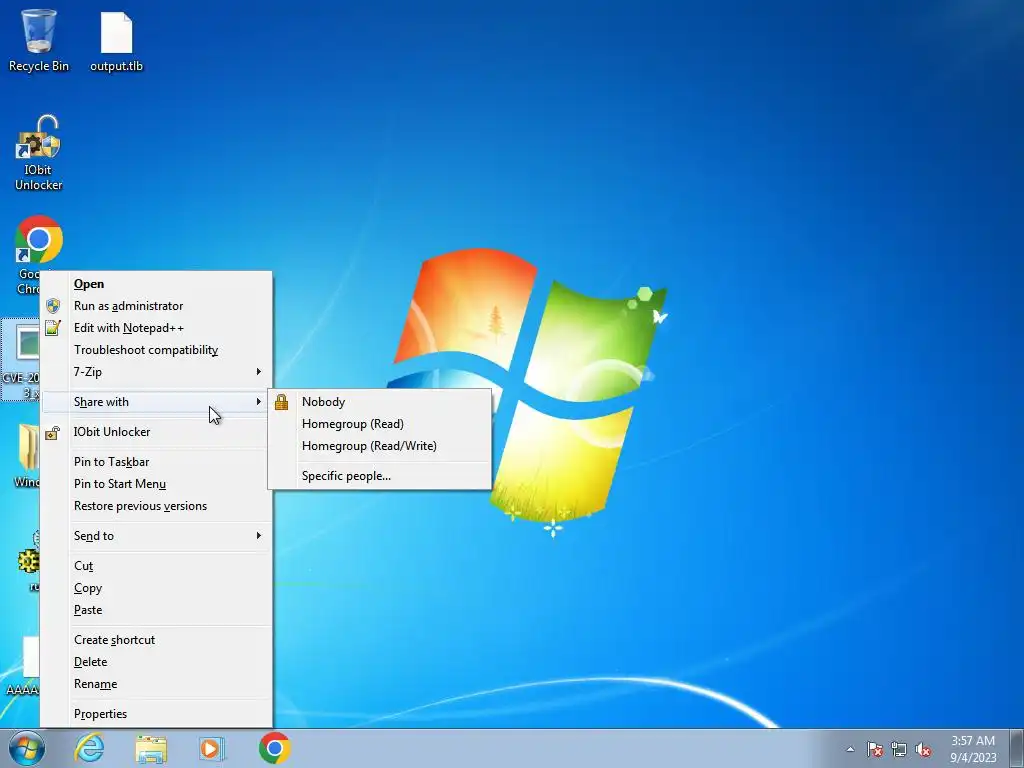Open the 7-Zip menu entry
This screenshot has width=1024, height=768.
pos(157,372)
